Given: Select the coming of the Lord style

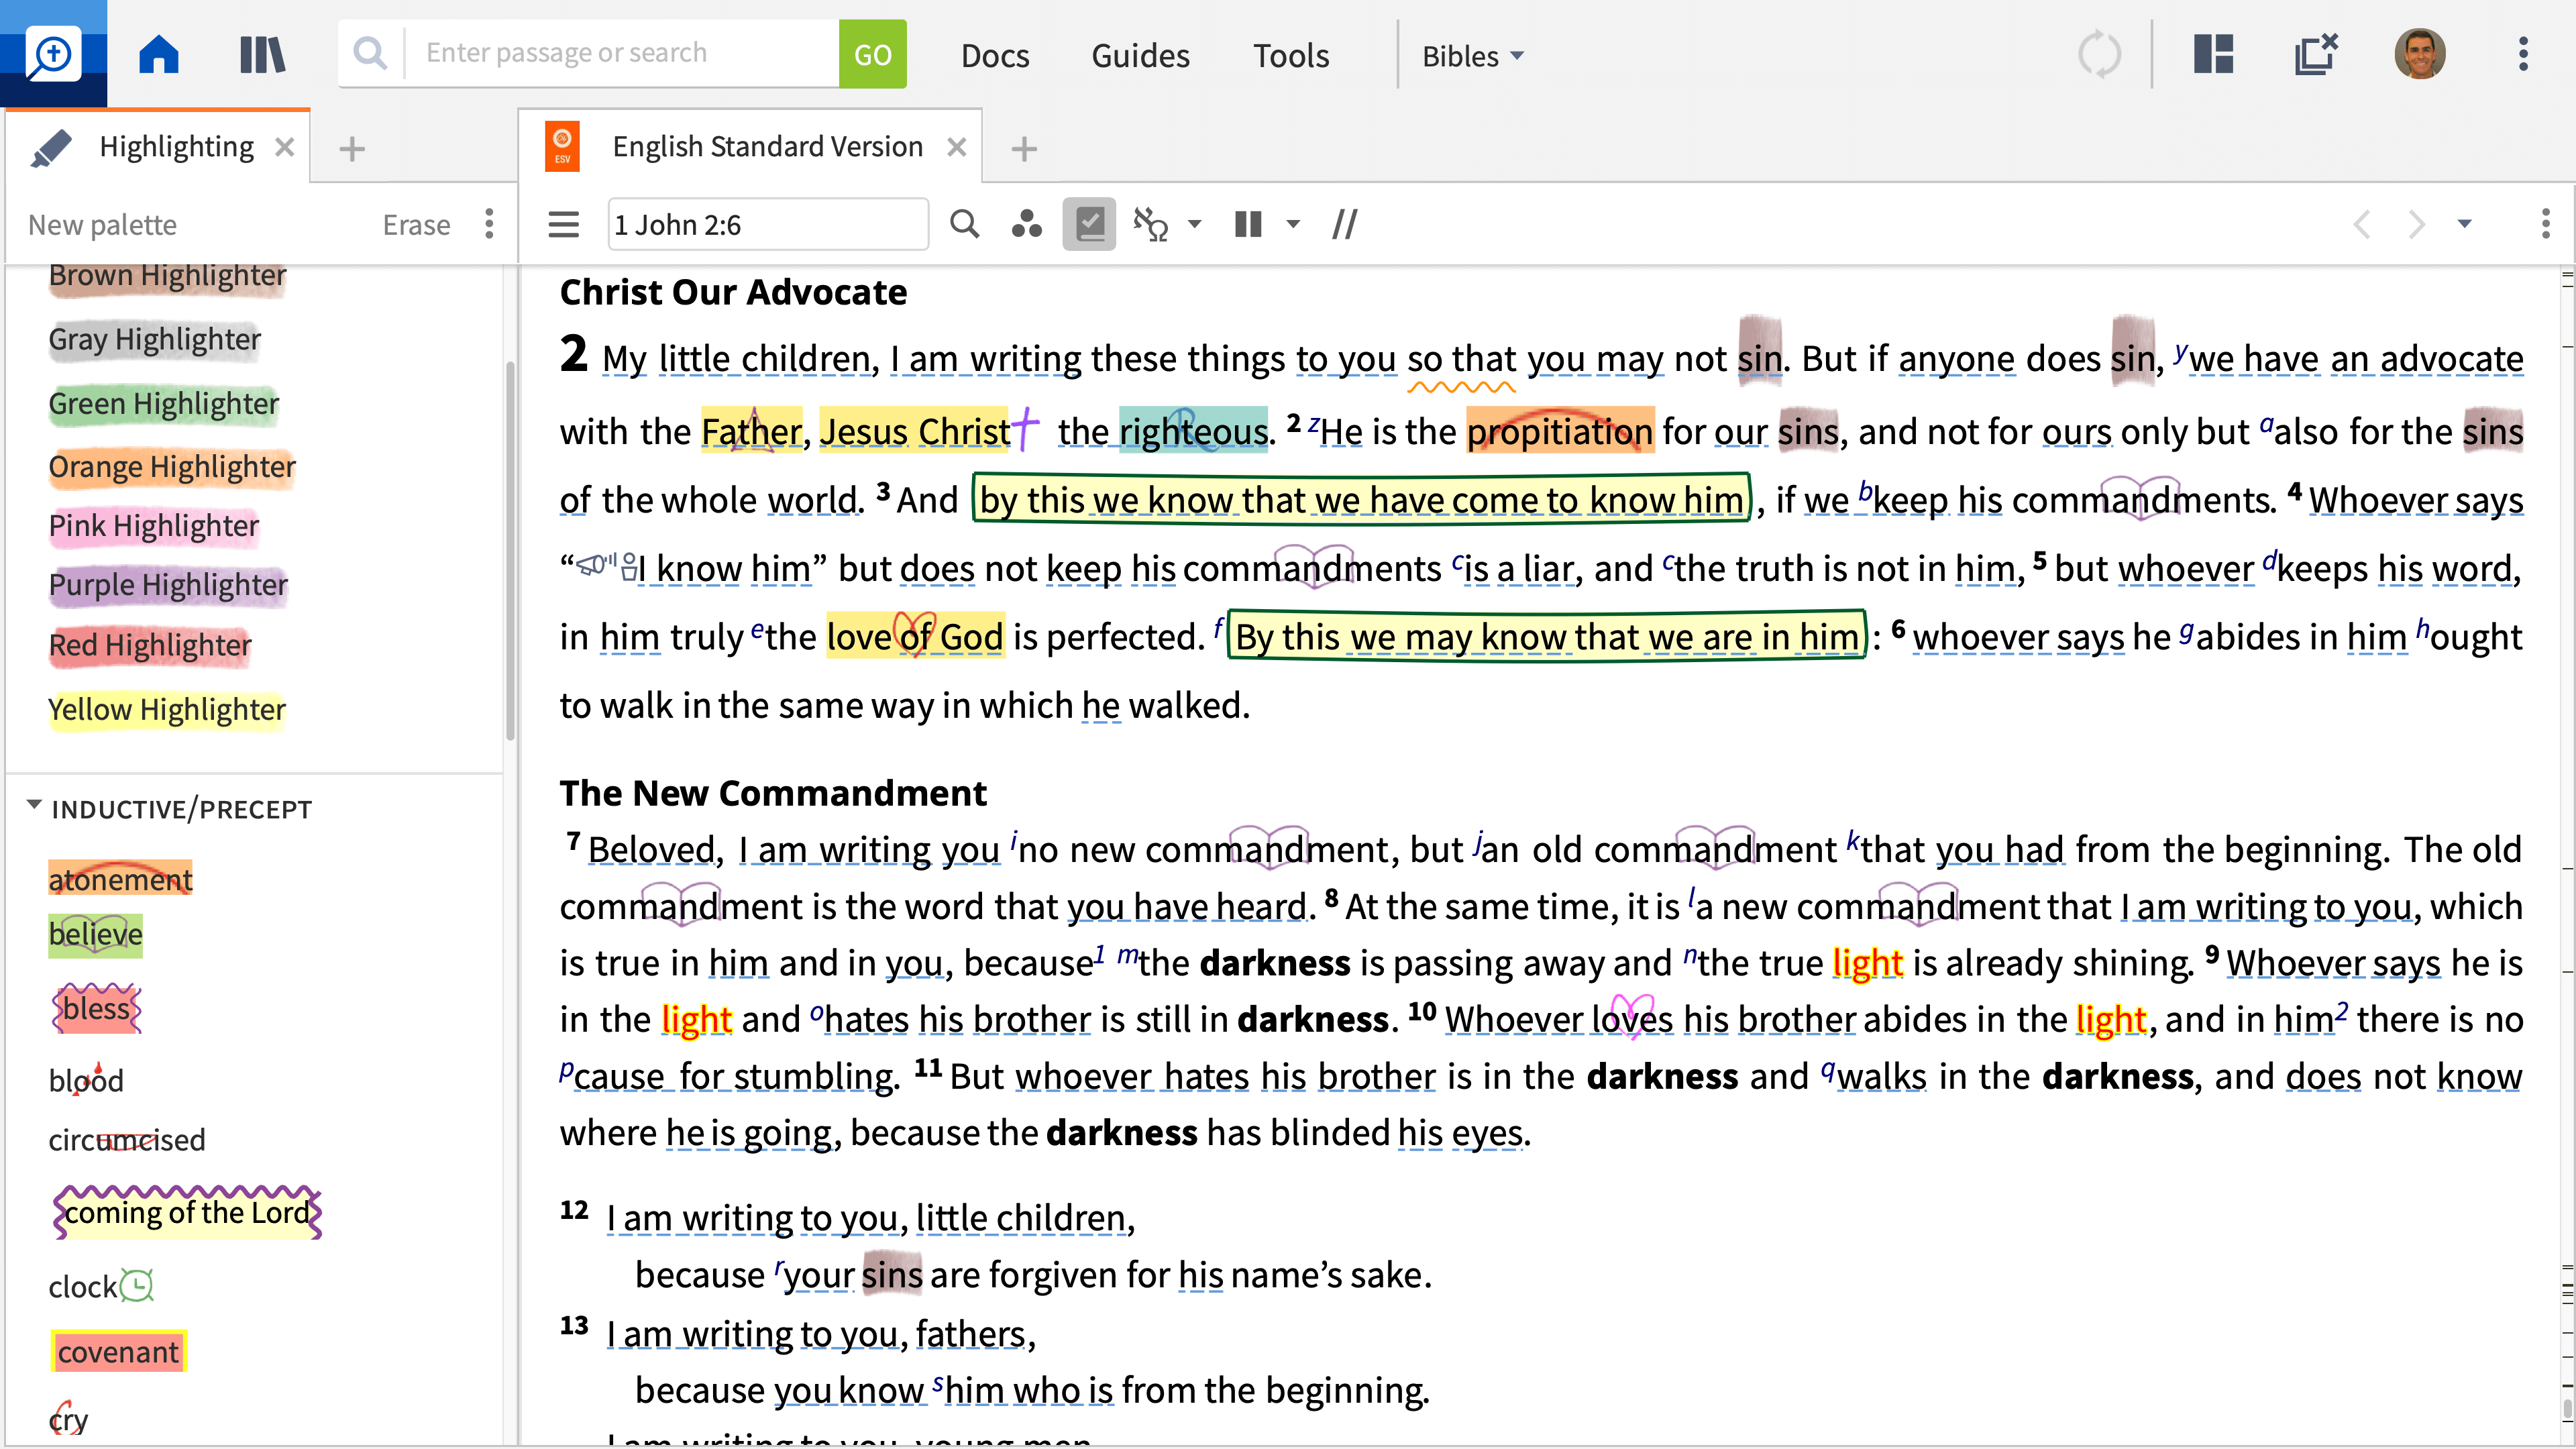Looking at the screenshot, I should click(x=187, y=1213).
